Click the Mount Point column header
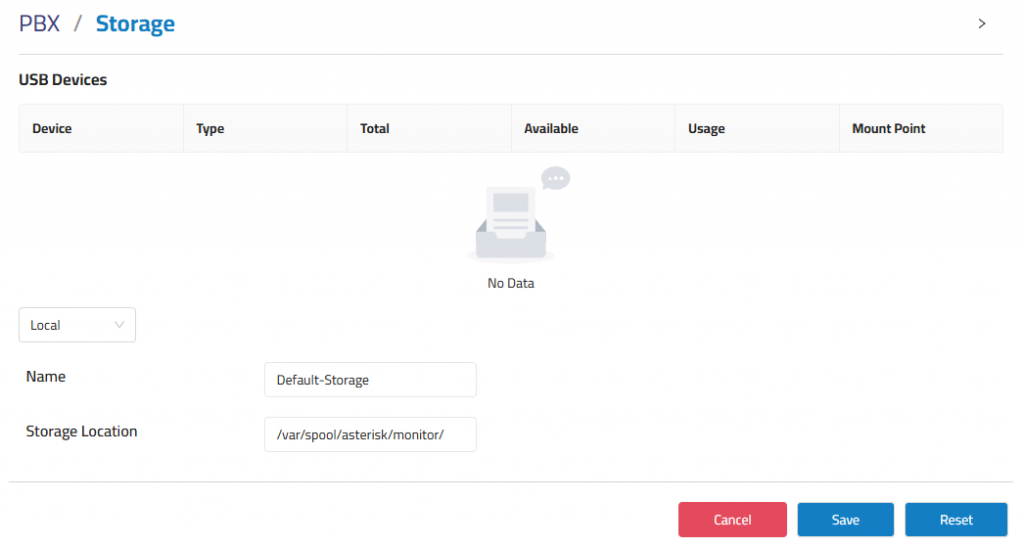The height and width of the screenshot is (546, 1024). (x=889, y=129)
